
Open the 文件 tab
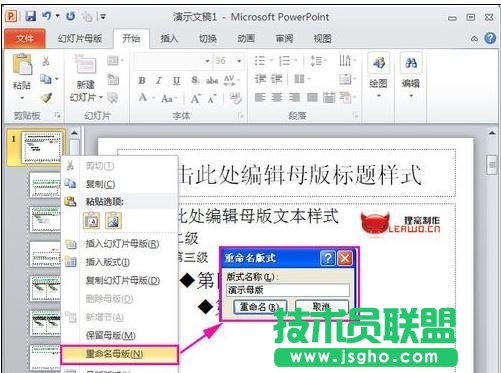(25, 39)
